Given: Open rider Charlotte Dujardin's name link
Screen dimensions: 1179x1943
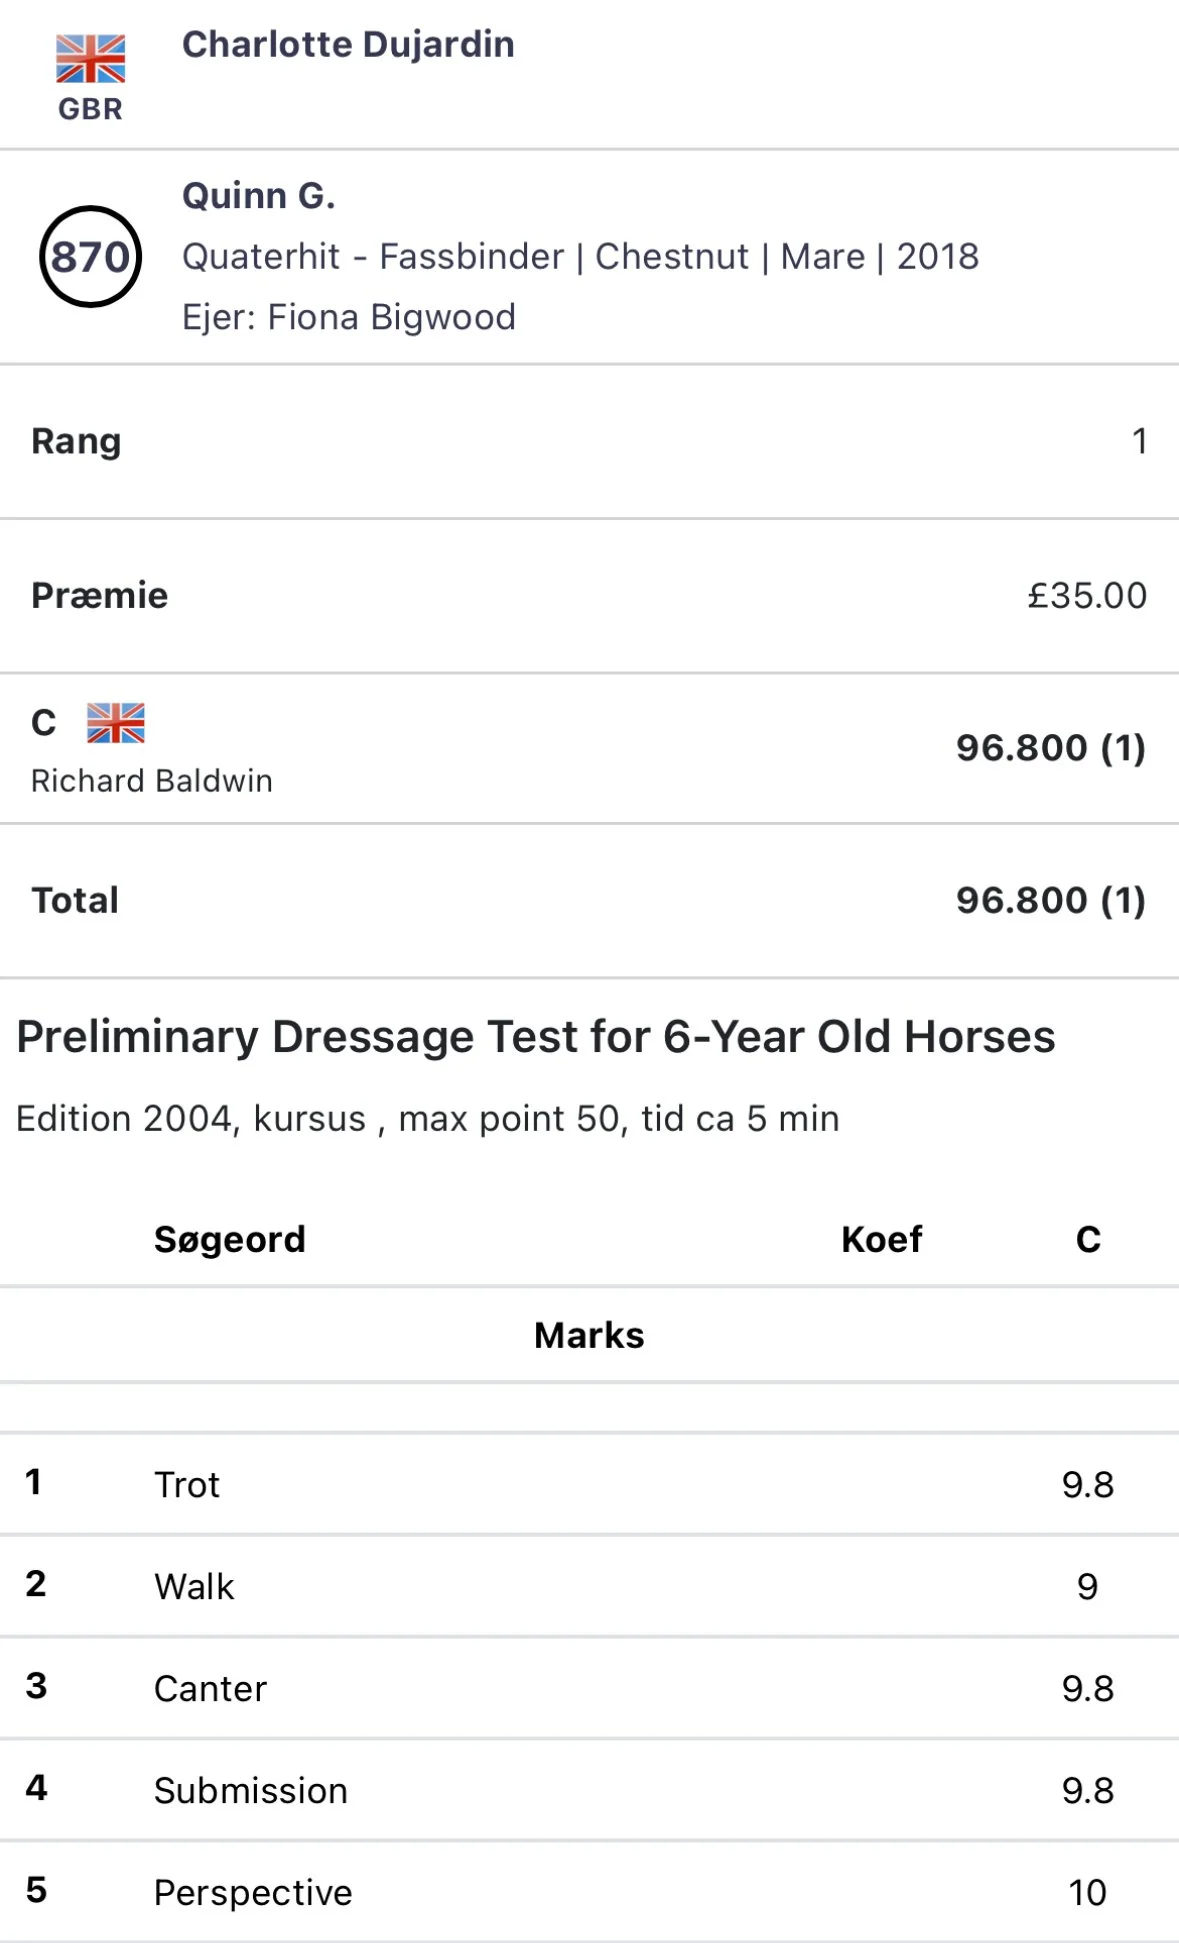Looking at the screenshot, I should pos(347,44).
